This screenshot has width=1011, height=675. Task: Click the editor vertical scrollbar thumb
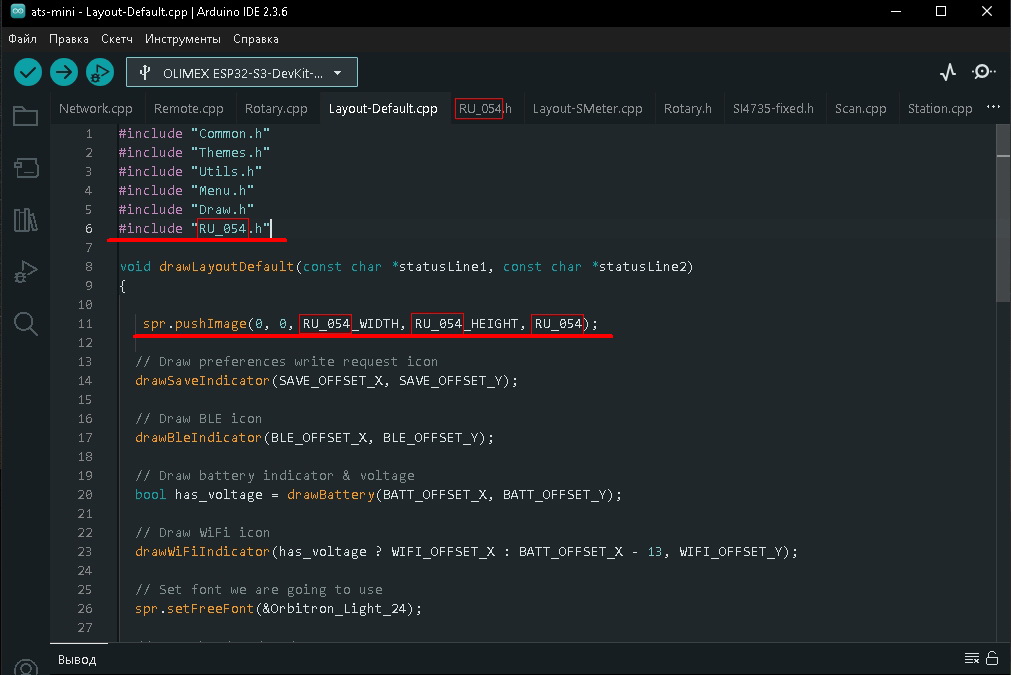1003,213
